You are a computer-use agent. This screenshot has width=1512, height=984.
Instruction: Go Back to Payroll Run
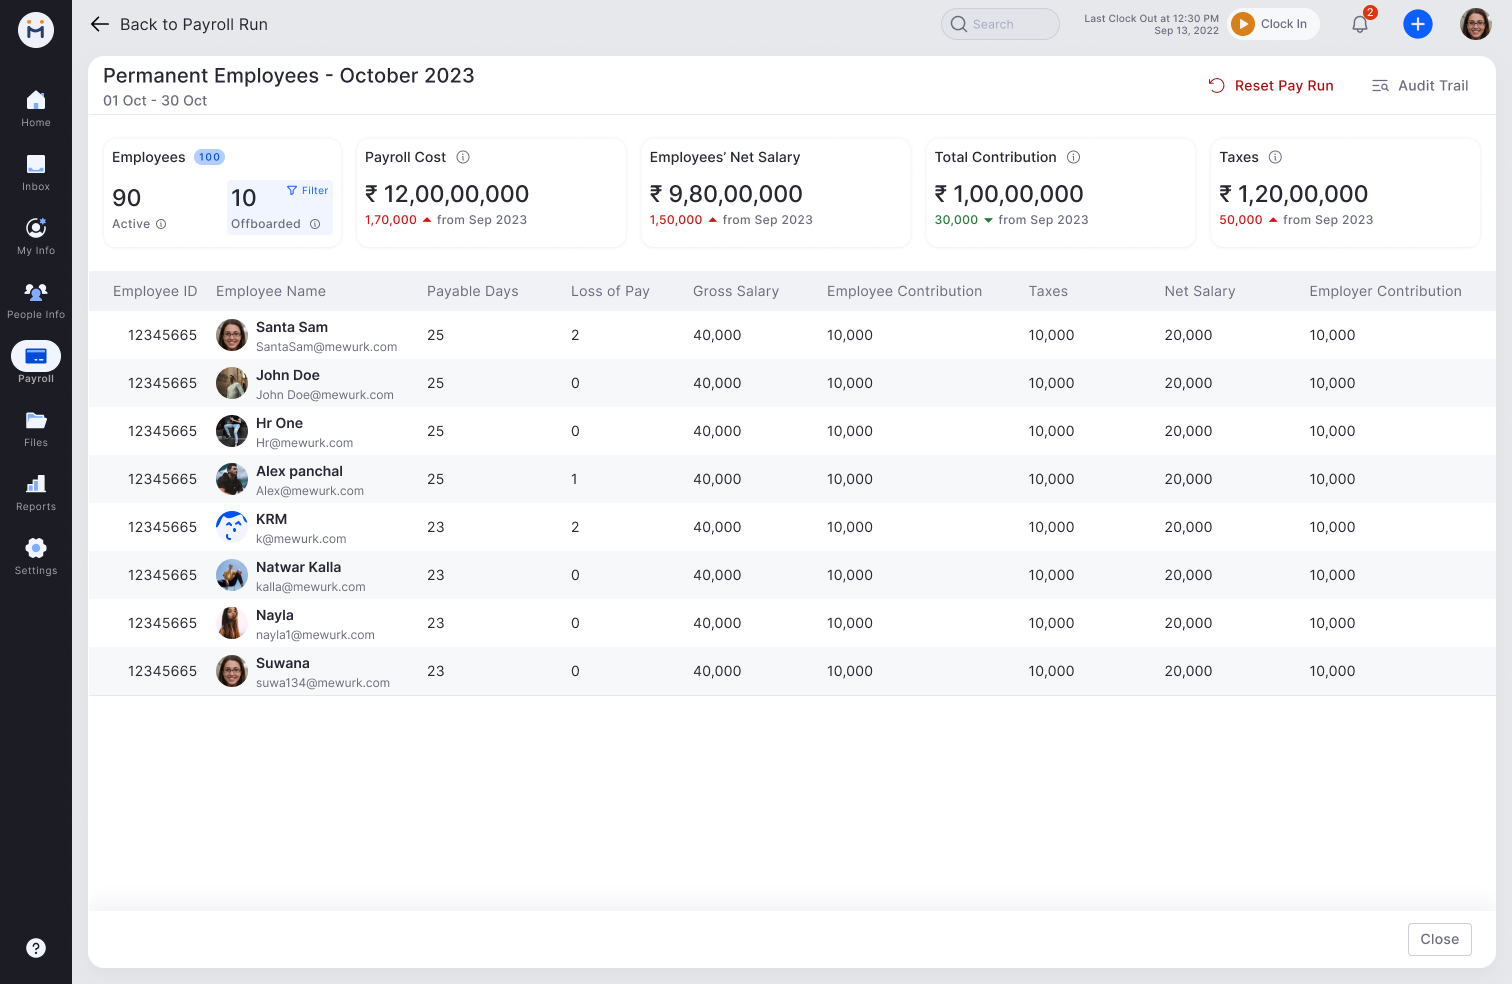(179, 24)
